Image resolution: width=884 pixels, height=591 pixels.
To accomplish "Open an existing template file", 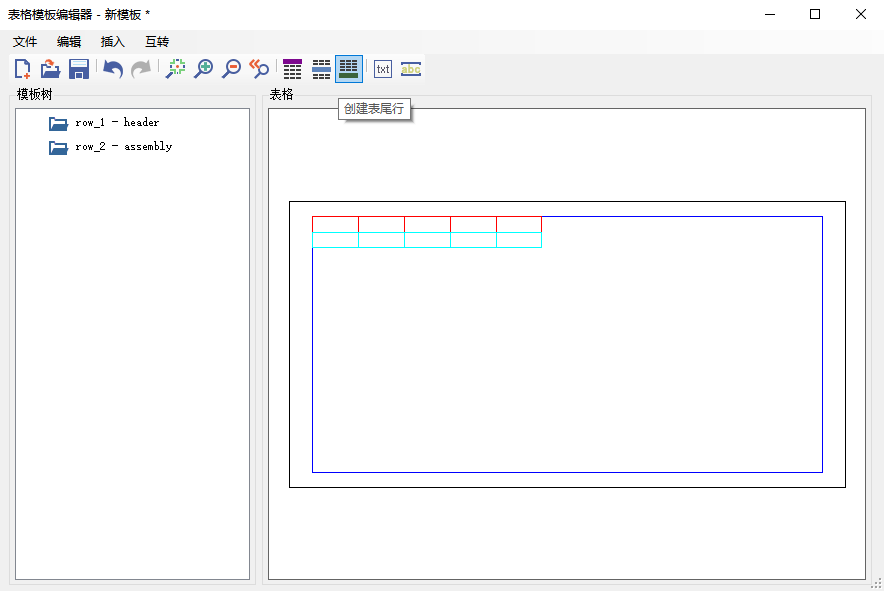I will (x=51, y=69).
